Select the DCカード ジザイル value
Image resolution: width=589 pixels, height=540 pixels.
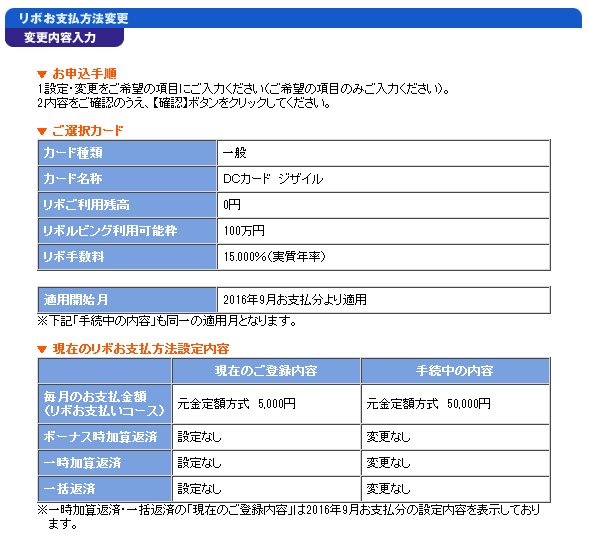[x=273, y=179]
